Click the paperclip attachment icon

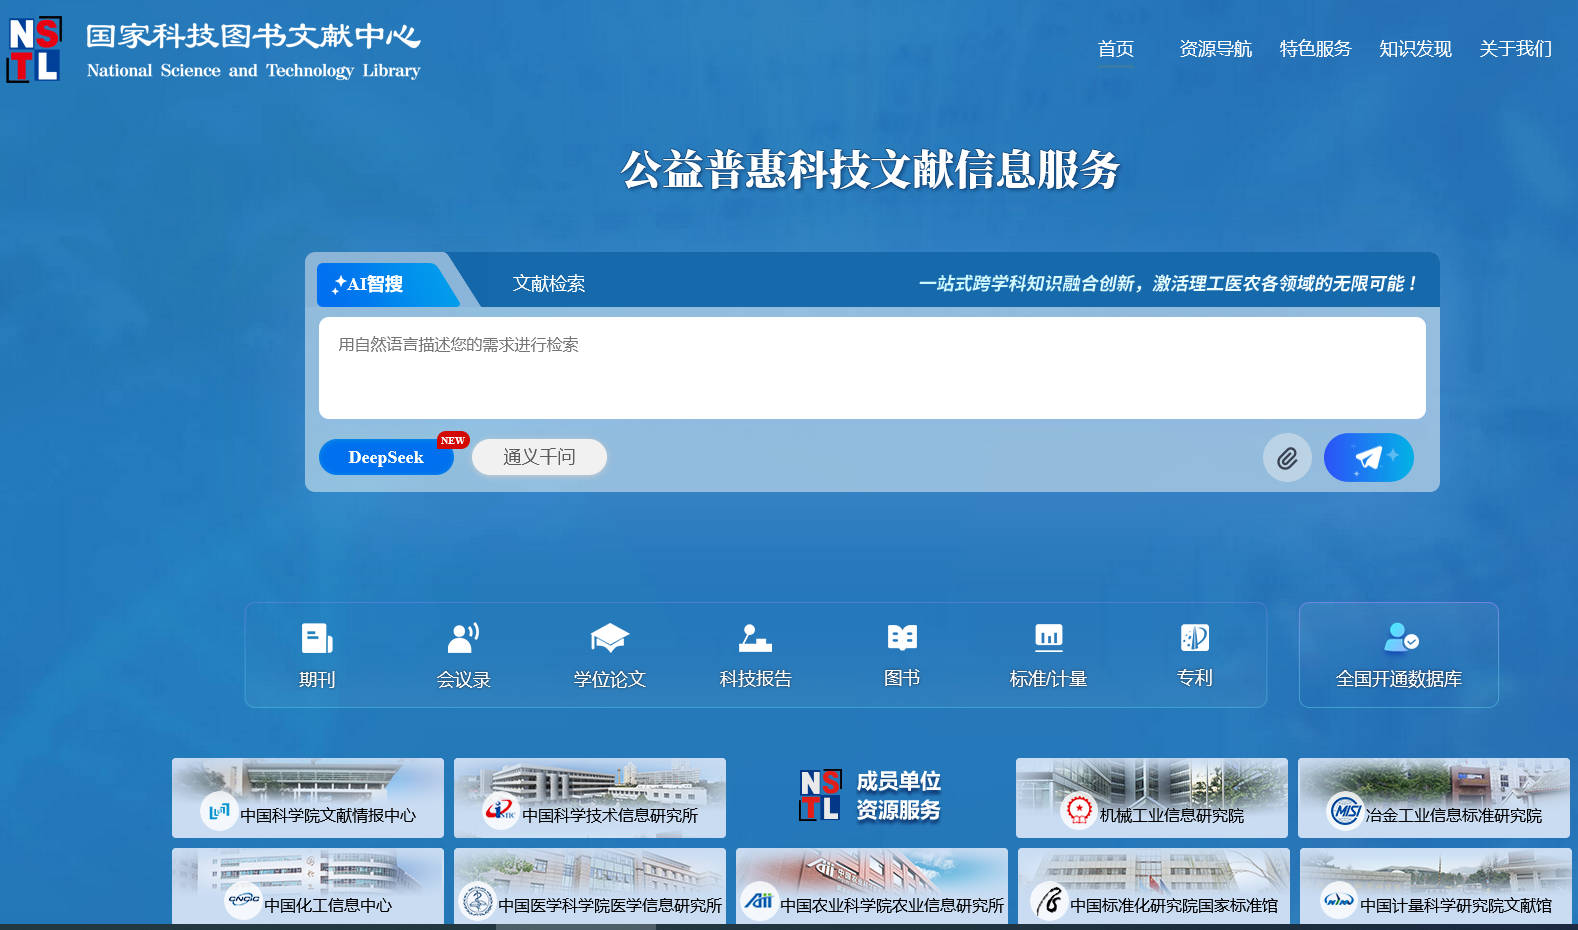1287,458
